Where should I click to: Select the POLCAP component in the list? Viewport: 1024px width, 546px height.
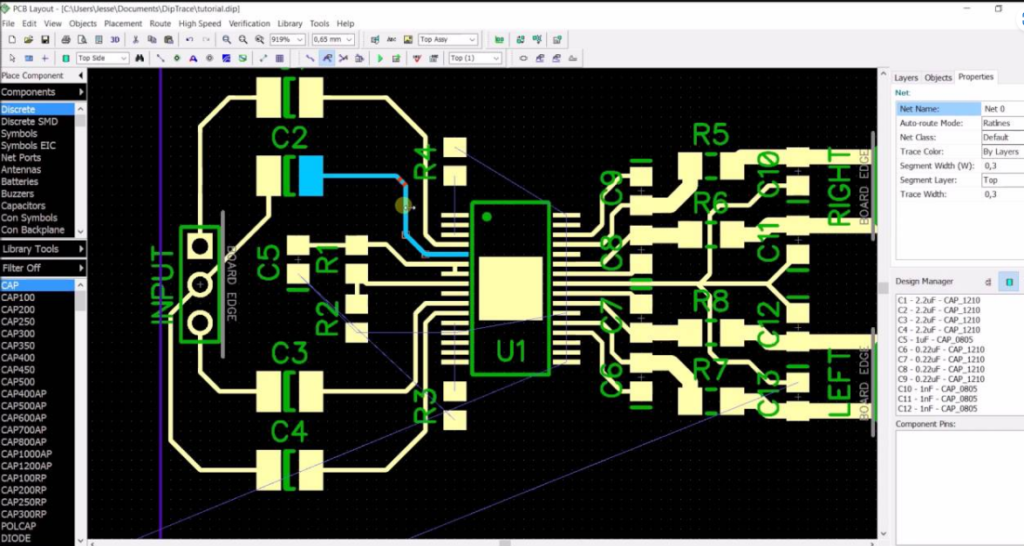point(18,525)
